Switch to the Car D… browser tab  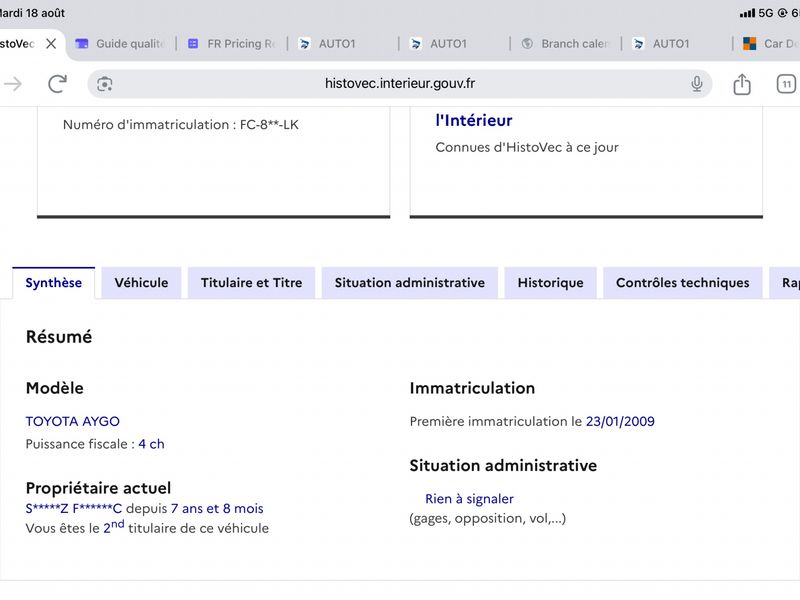coord(770,44)
